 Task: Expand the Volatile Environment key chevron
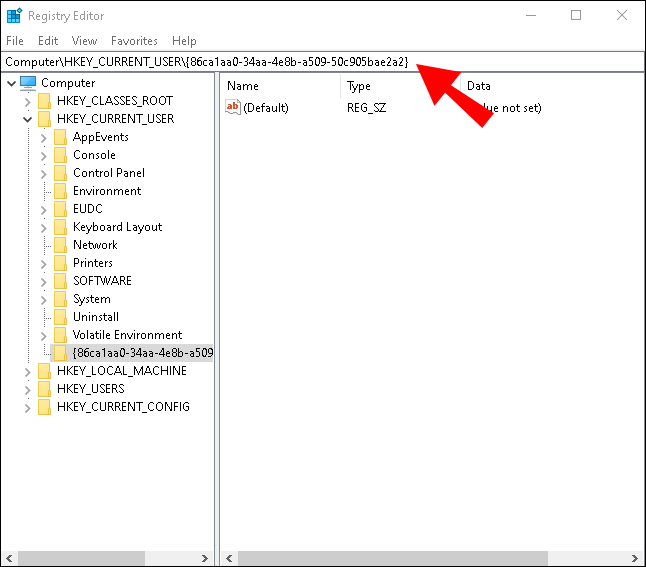point(44,336)
